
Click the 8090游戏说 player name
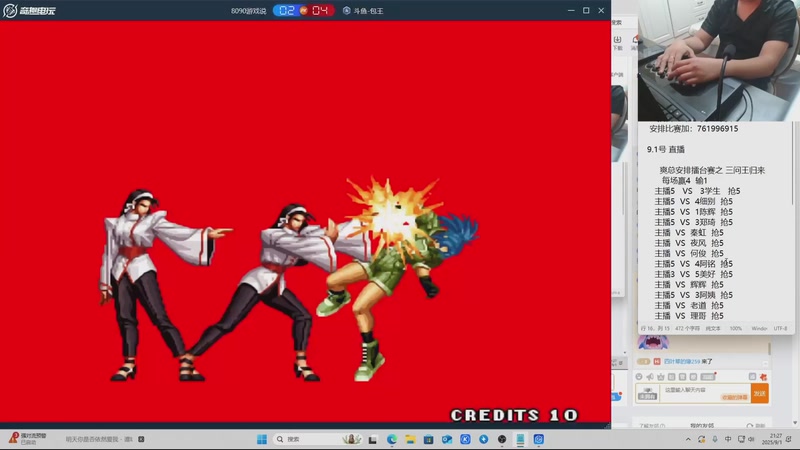(x=248, y=11)
